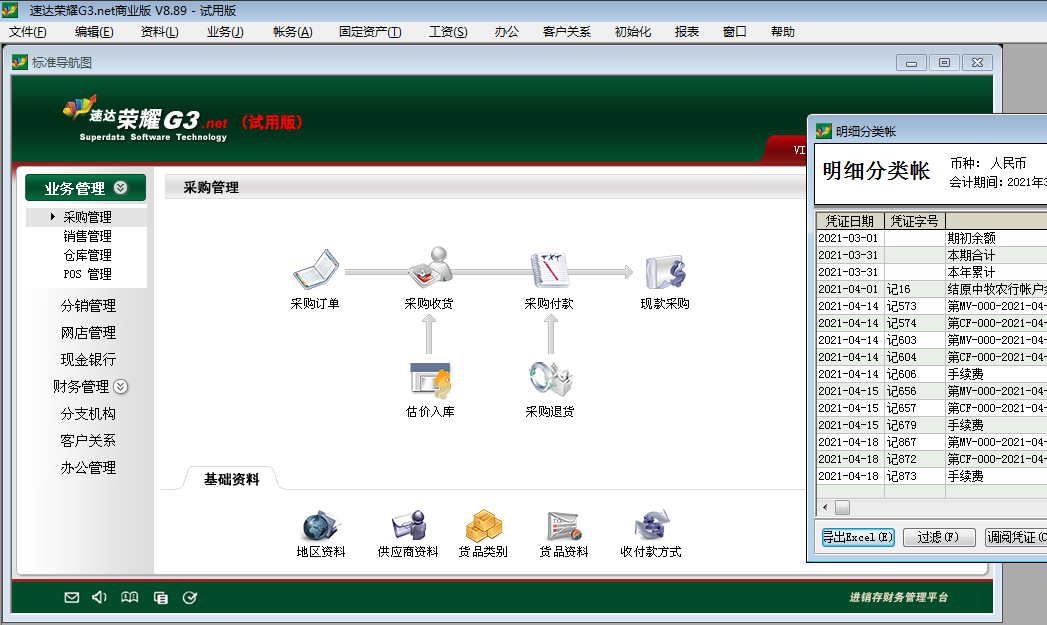Open 客户关系 in the sidebar
Screen dimensions: 1047x625
(88, 441)
